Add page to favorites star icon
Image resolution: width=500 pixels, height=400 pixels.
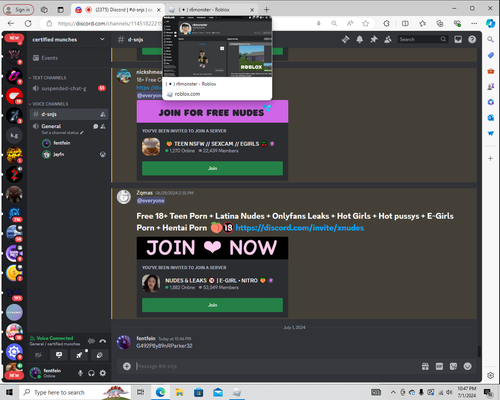click(x=366, y=23)
